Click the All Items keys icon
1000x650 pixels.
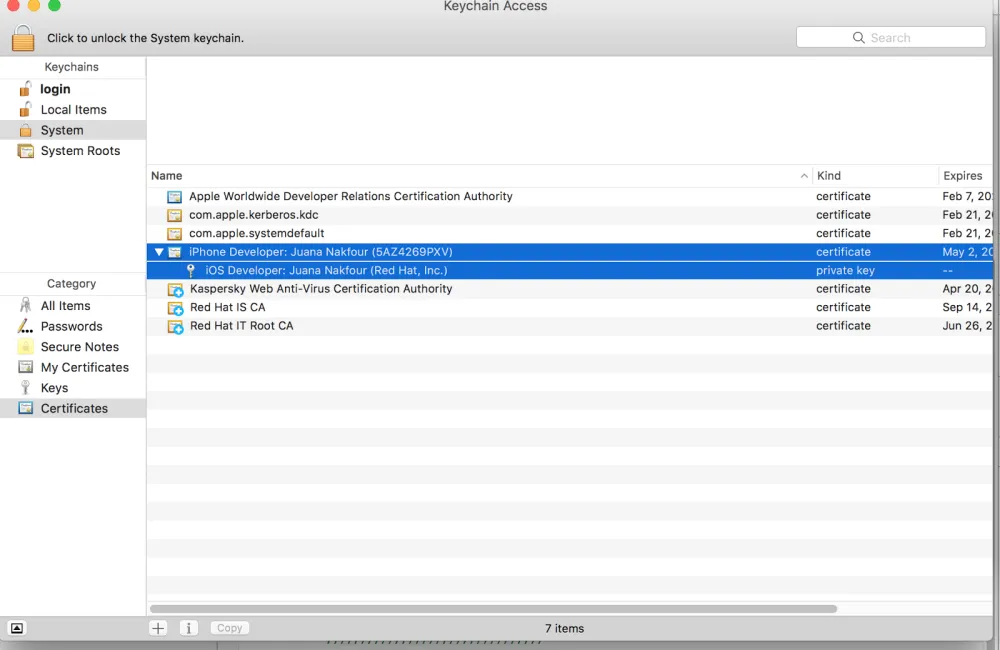point(26,306)
